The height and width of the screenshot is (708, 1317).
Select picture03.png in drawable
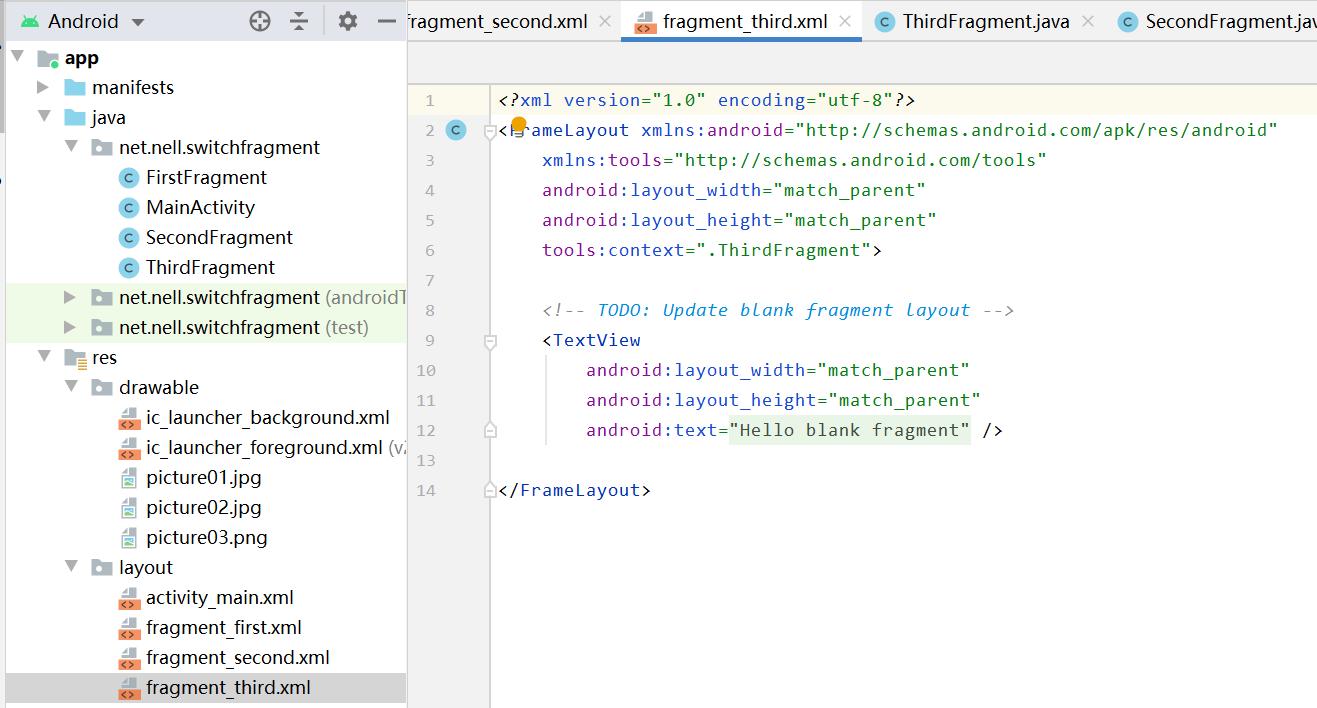click(x=207, y=538)
